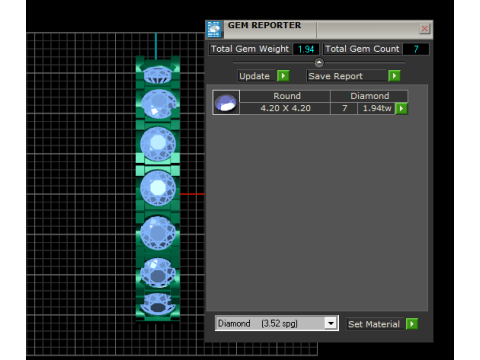
Task: Click the green arrow next to Set Material
Action: 412,324
